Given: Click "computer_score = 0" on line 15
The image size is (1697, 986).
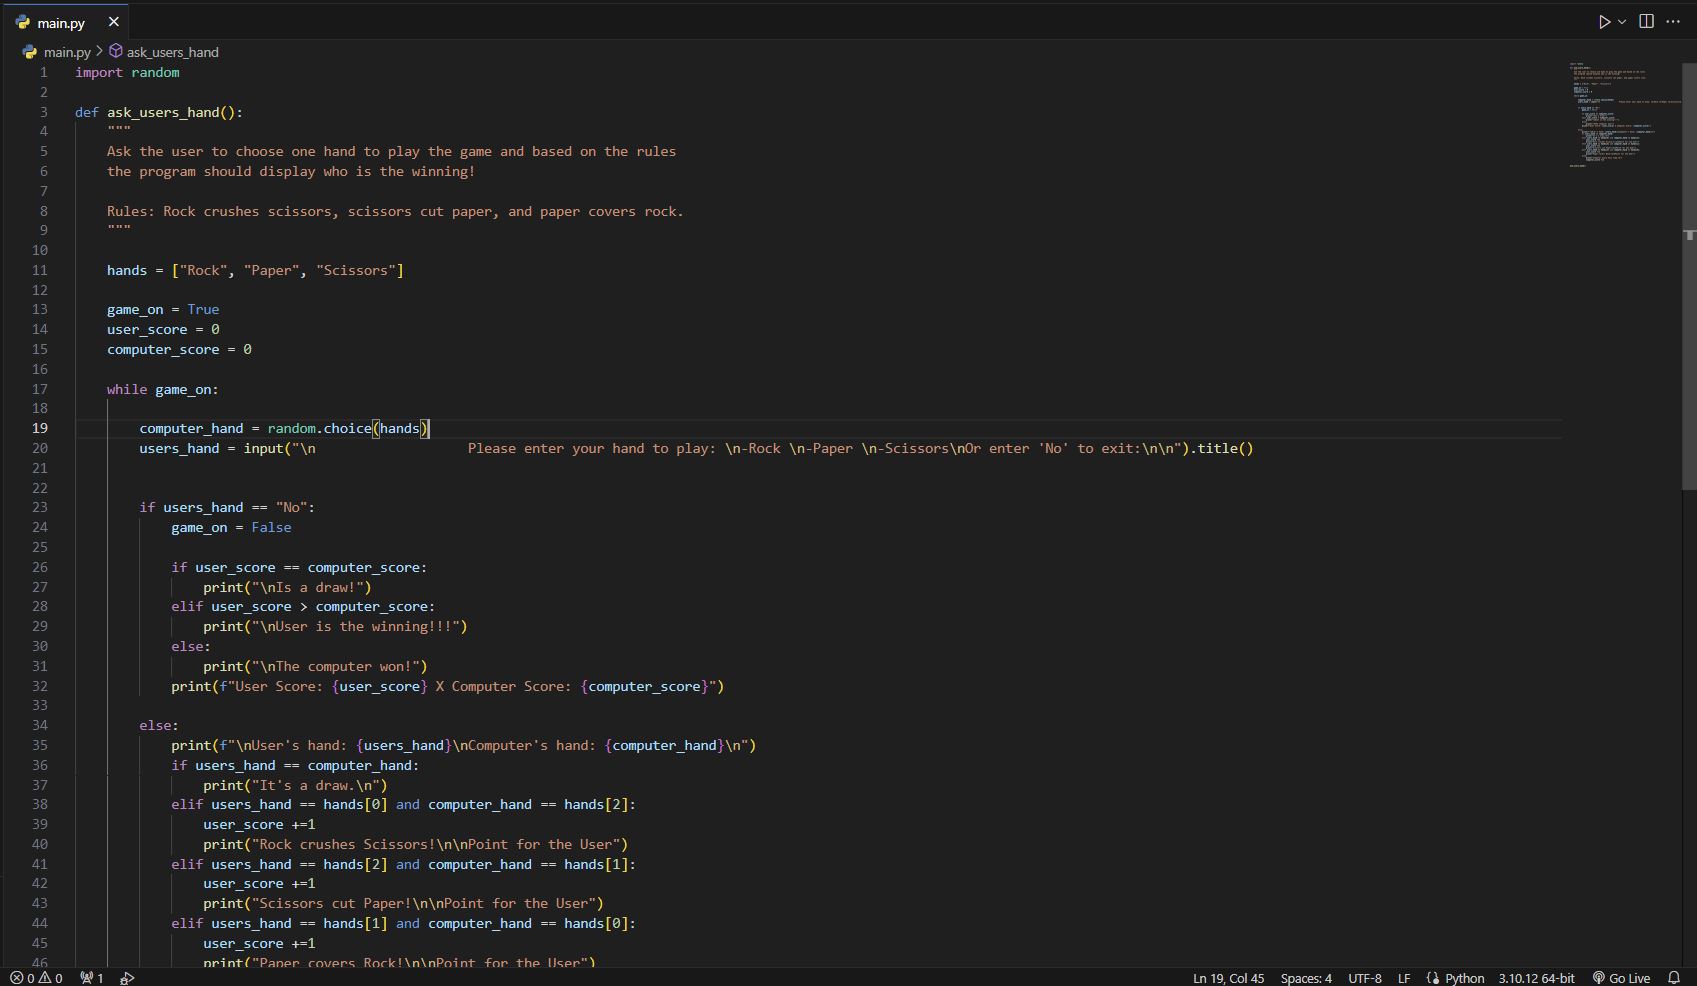Looking at the screenshot, I should tap(179, 349).
